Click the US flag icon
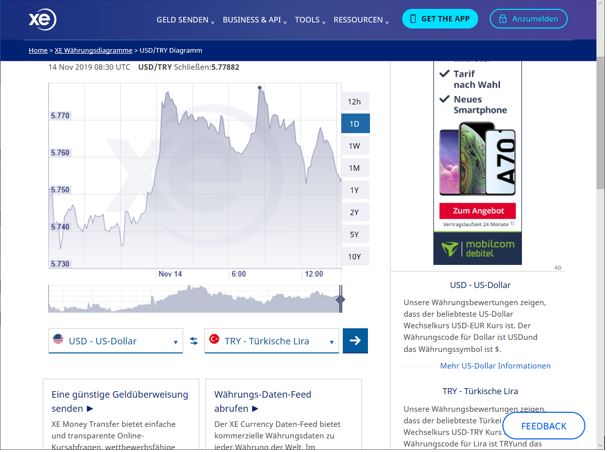Image resolution: width=607 pixels, height=452 pixels. (58, 339)
